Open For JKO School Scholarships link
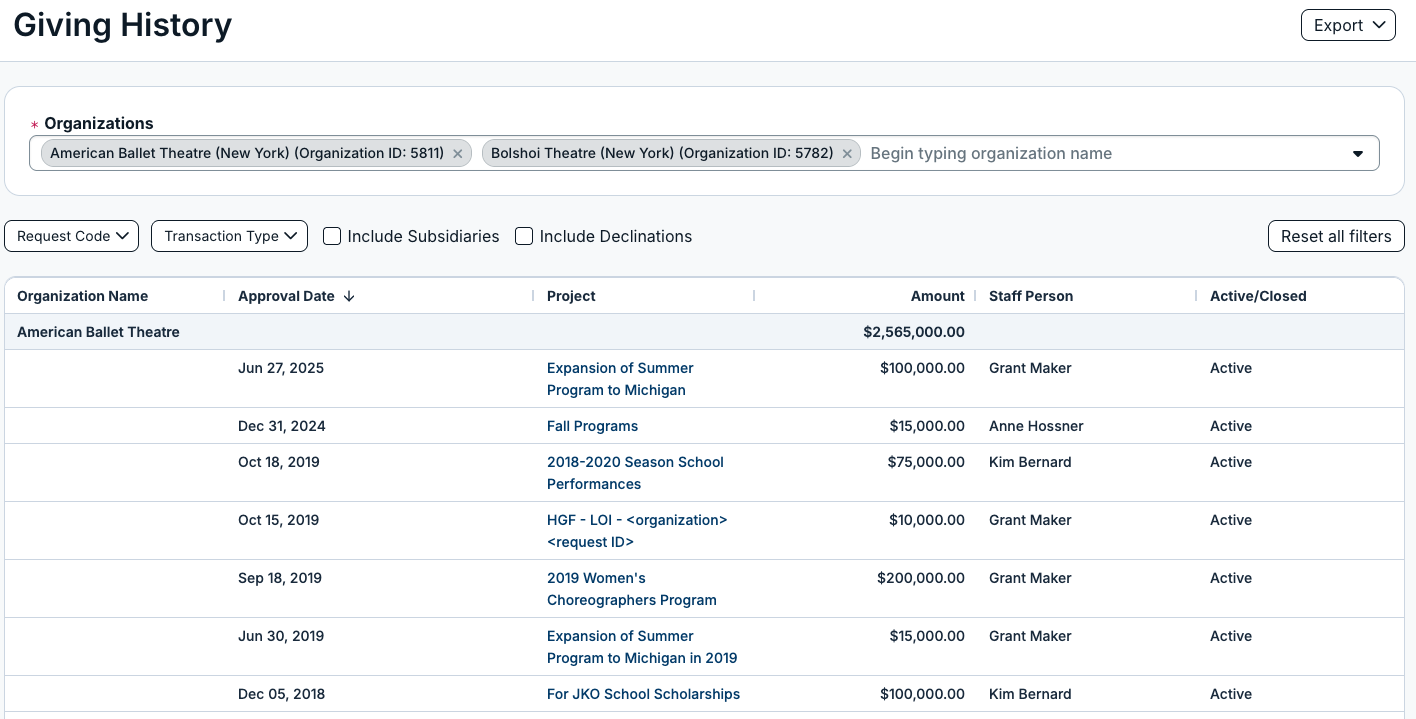The image size is (1416, 719). pyautogui.click(x=644, y=694)
